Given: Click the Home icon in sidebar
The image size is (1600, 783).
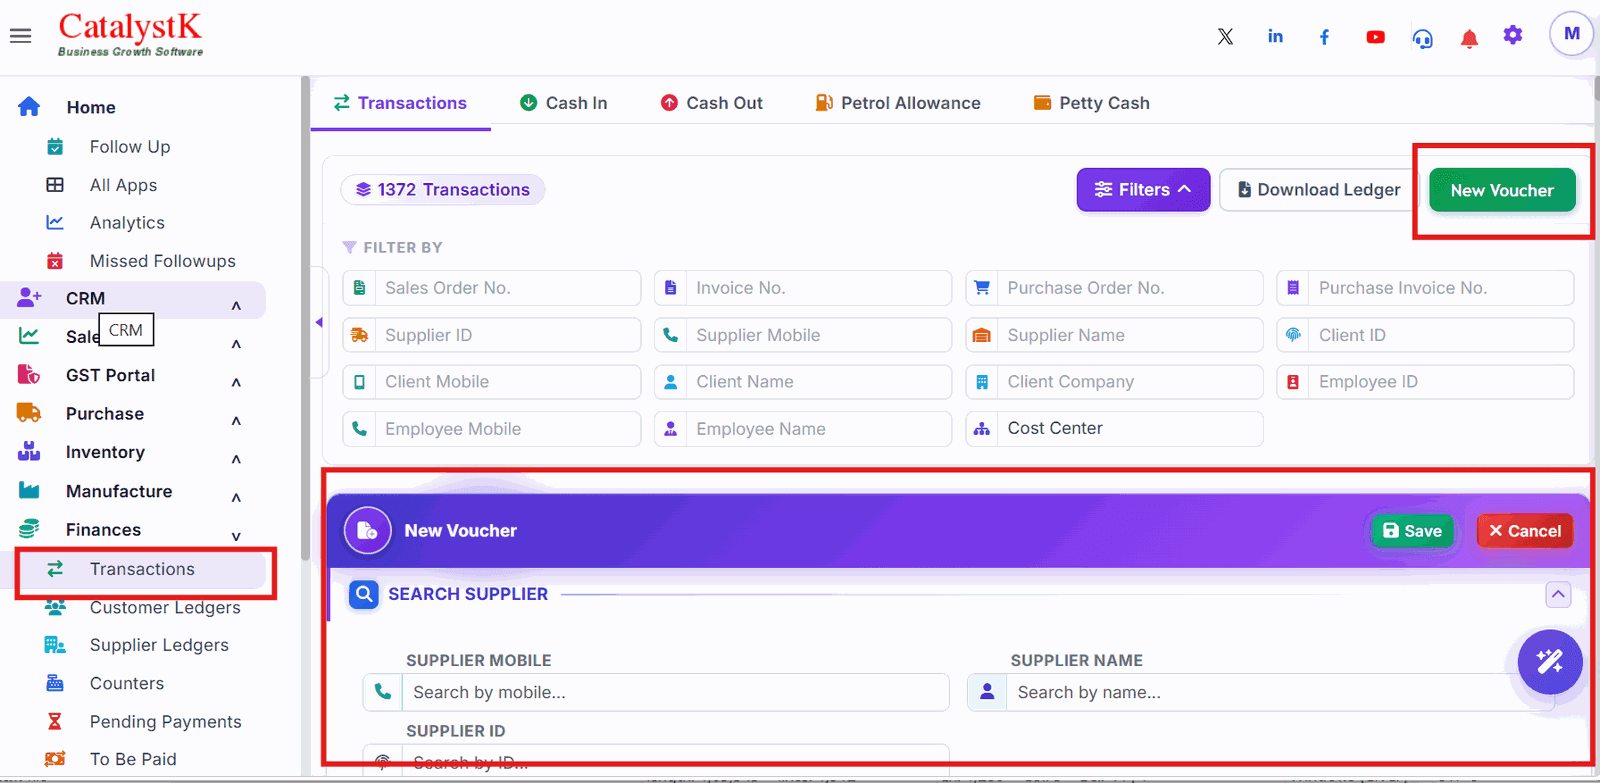Looking at the screenshot, I should pos(29,106).
